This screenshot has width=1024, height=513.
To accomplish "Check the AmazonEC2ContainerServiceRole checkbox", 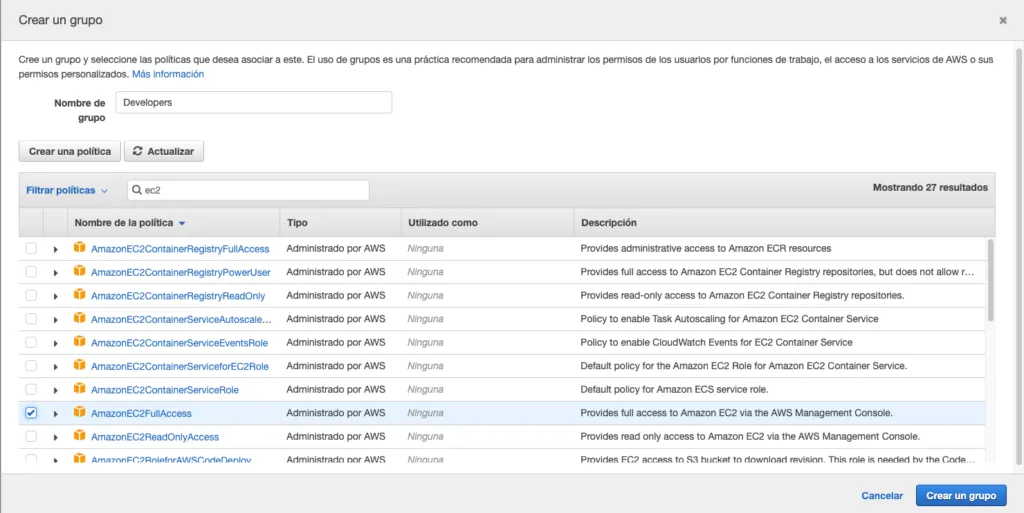I will pyautogui.click(x=31, y=390).
